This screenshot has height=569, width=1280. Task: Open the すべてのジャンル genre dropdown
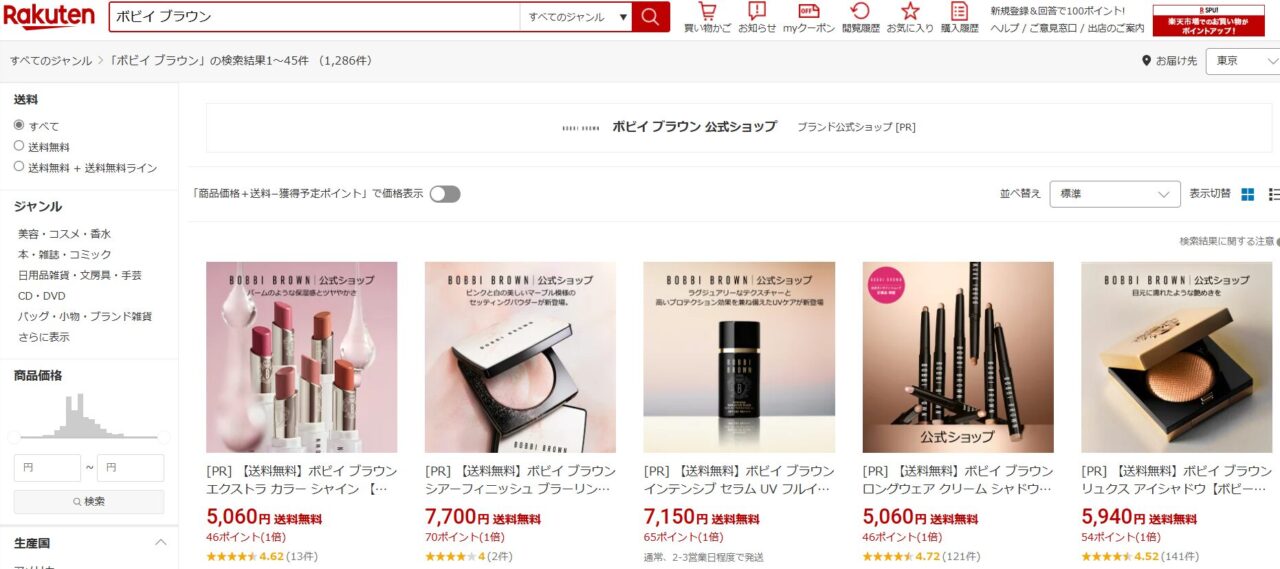pos(576,17)
